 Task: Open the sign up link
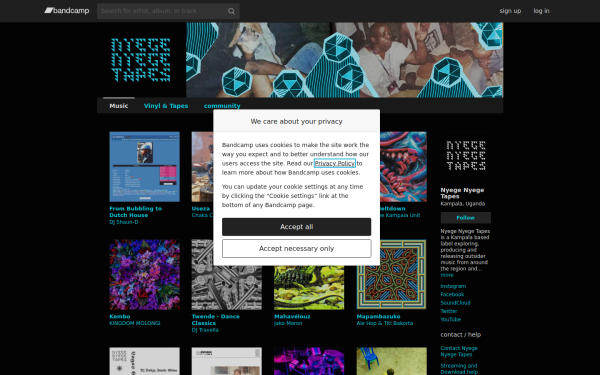[510, 11]
